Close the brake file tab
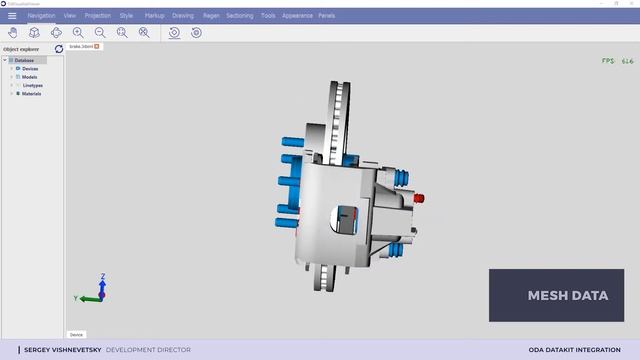 click(97, 47)
